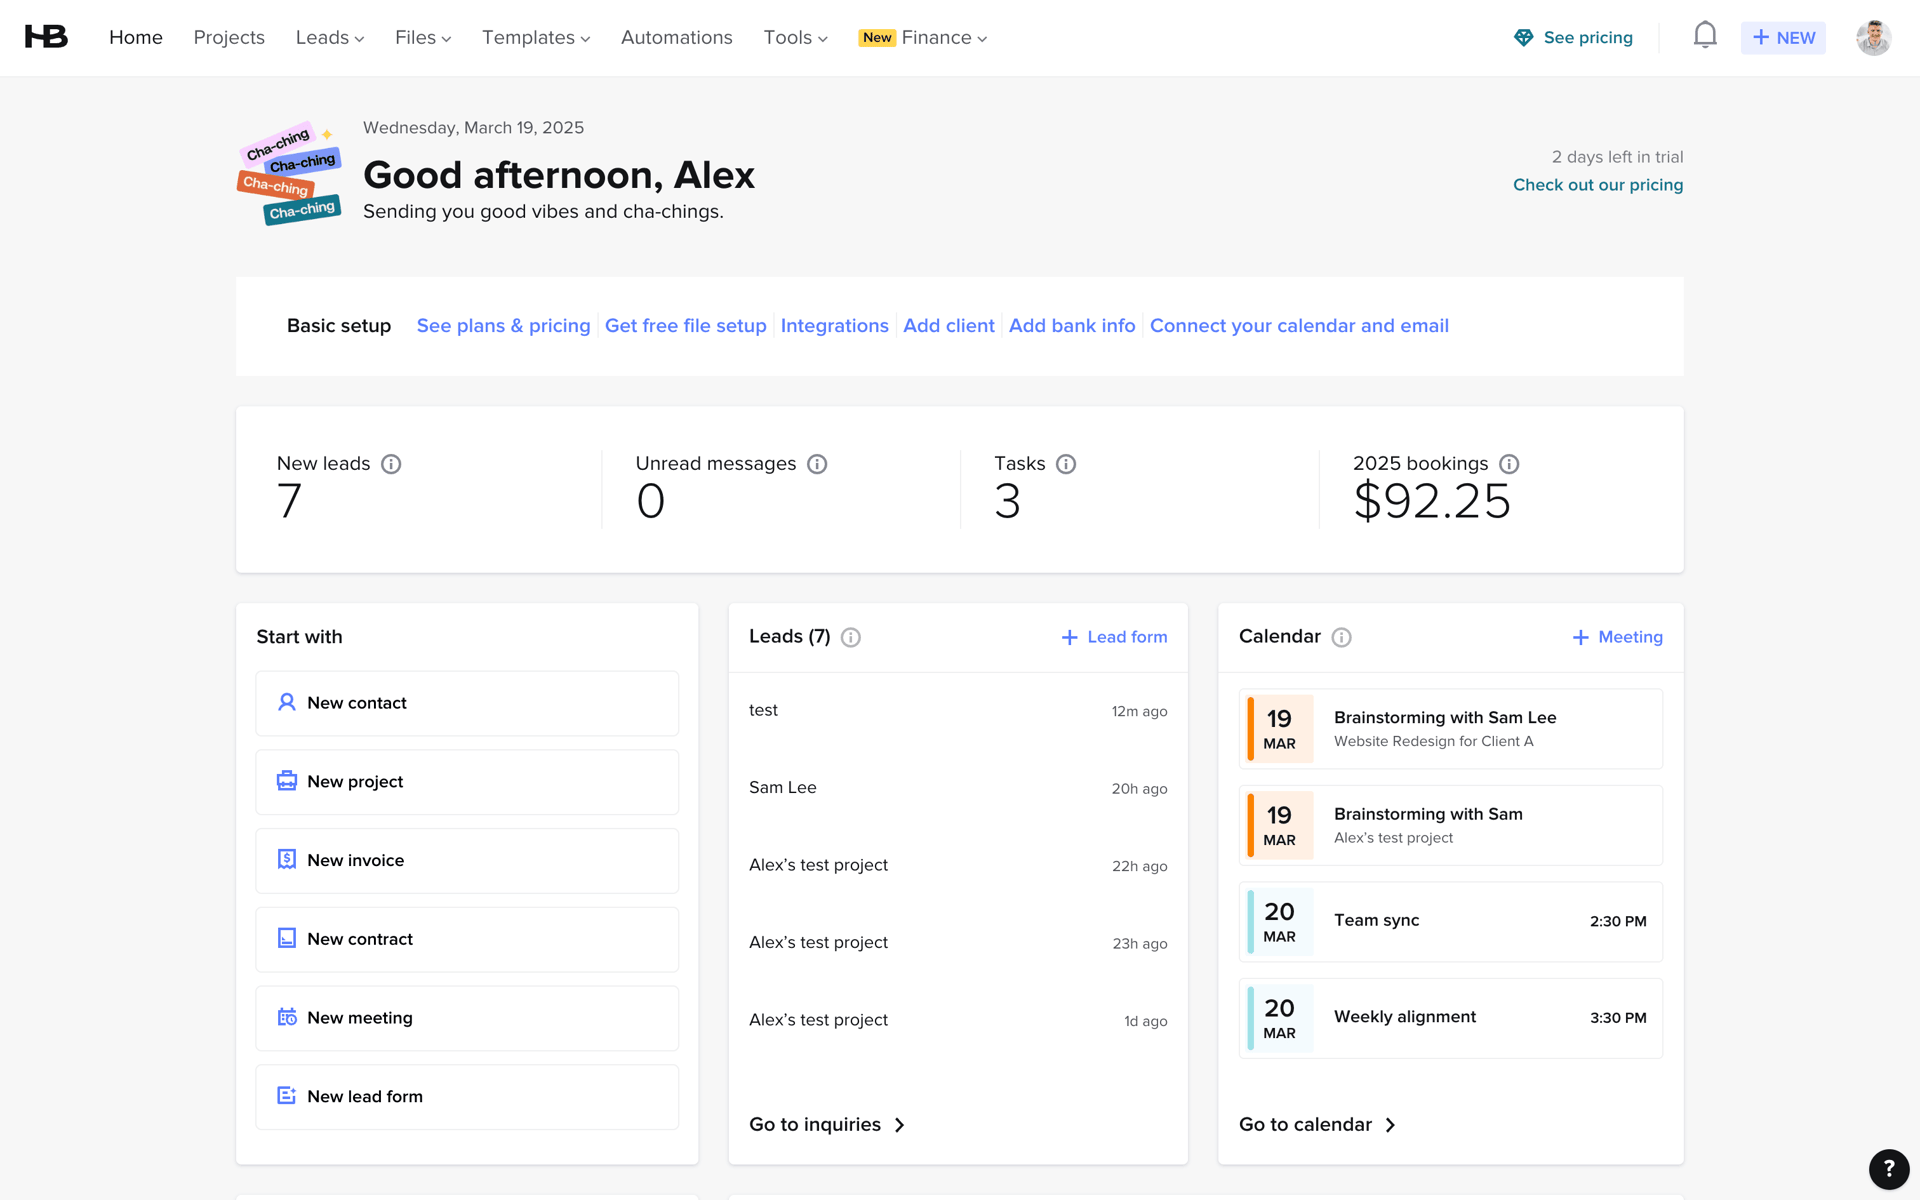1920x1200 pixels.
Task: Add a new Meeting to calendar
Action: click(x=1617, y=637)
